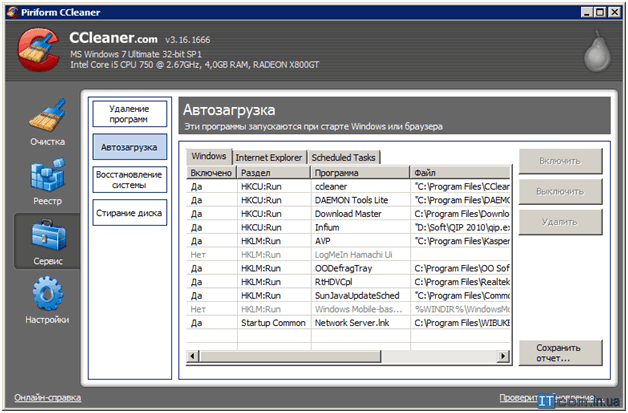Click the title bar application icon

11,10
